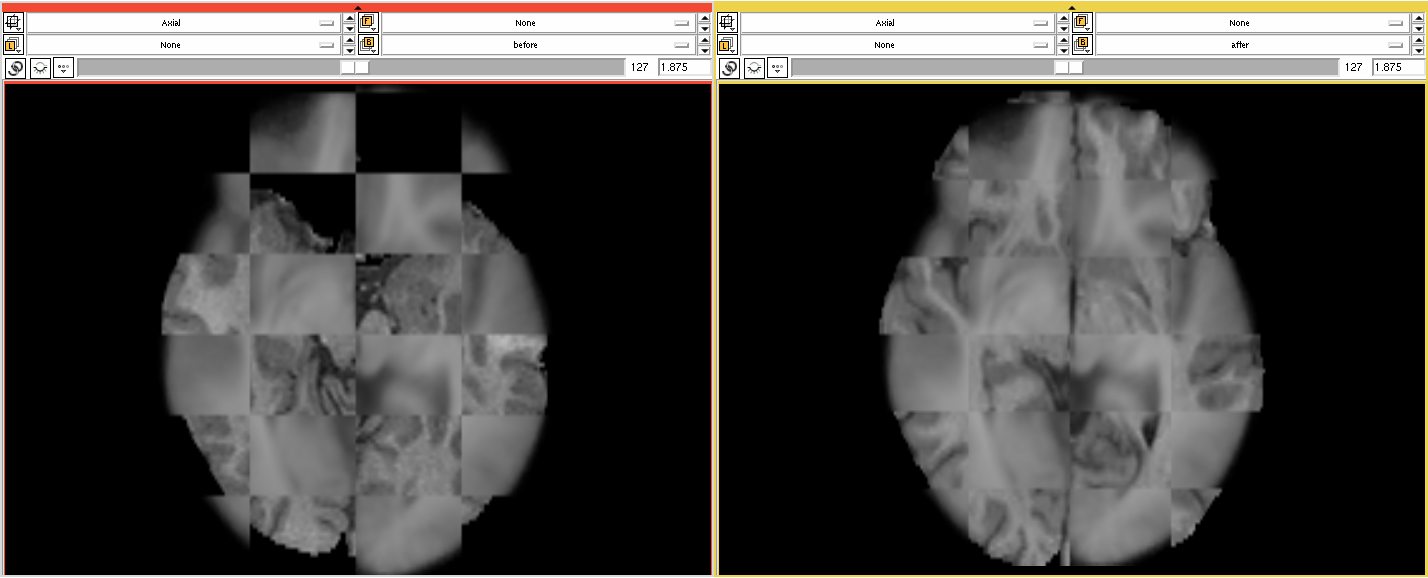This screenshot has width=1428, height=578.
Task: Click down arrow beside red viewer label dropdown
Action: pyautogui.click(x=348, y=50)
